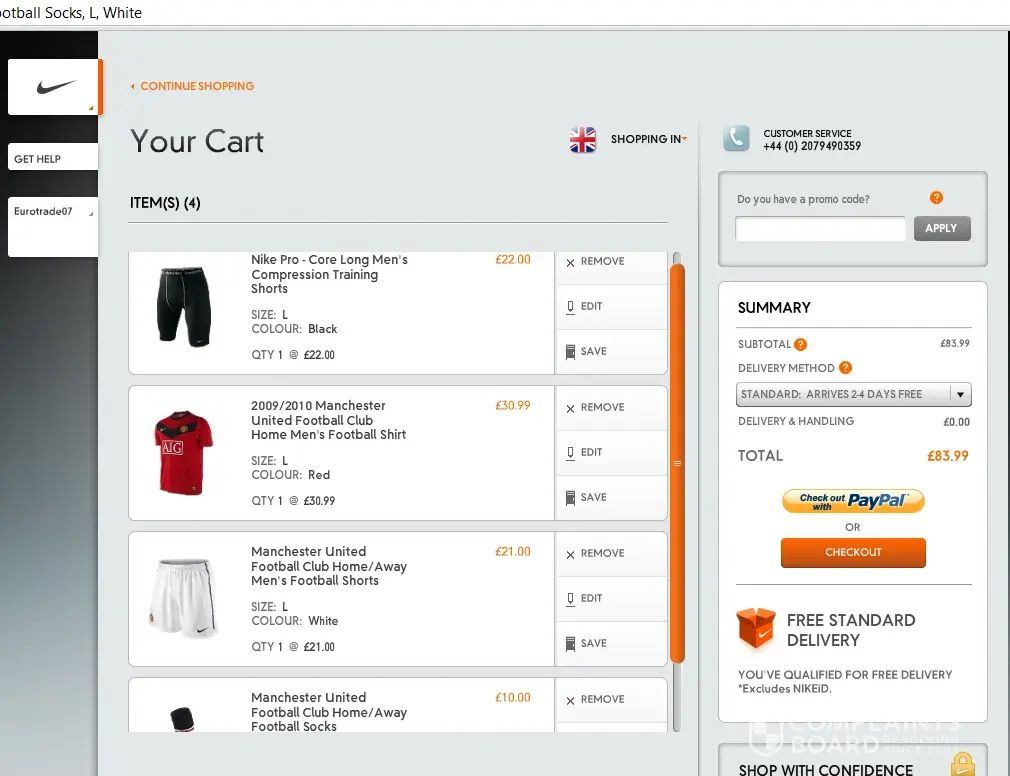Expand the Shopping In country dropdown

coord(649,139)
